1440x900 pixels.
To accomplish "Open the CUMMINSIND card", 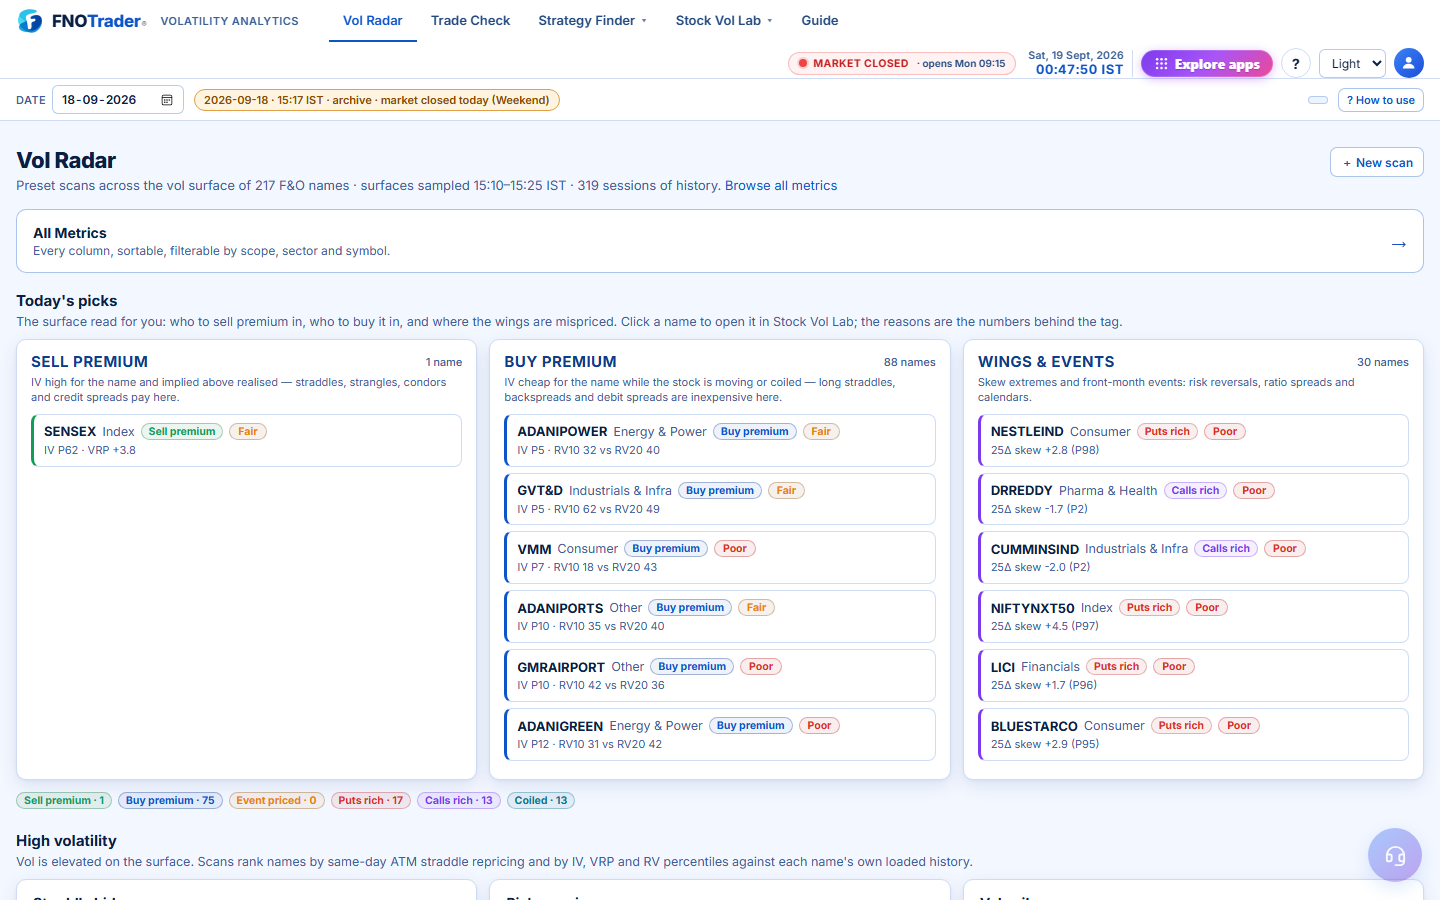I will (1193, 557).
